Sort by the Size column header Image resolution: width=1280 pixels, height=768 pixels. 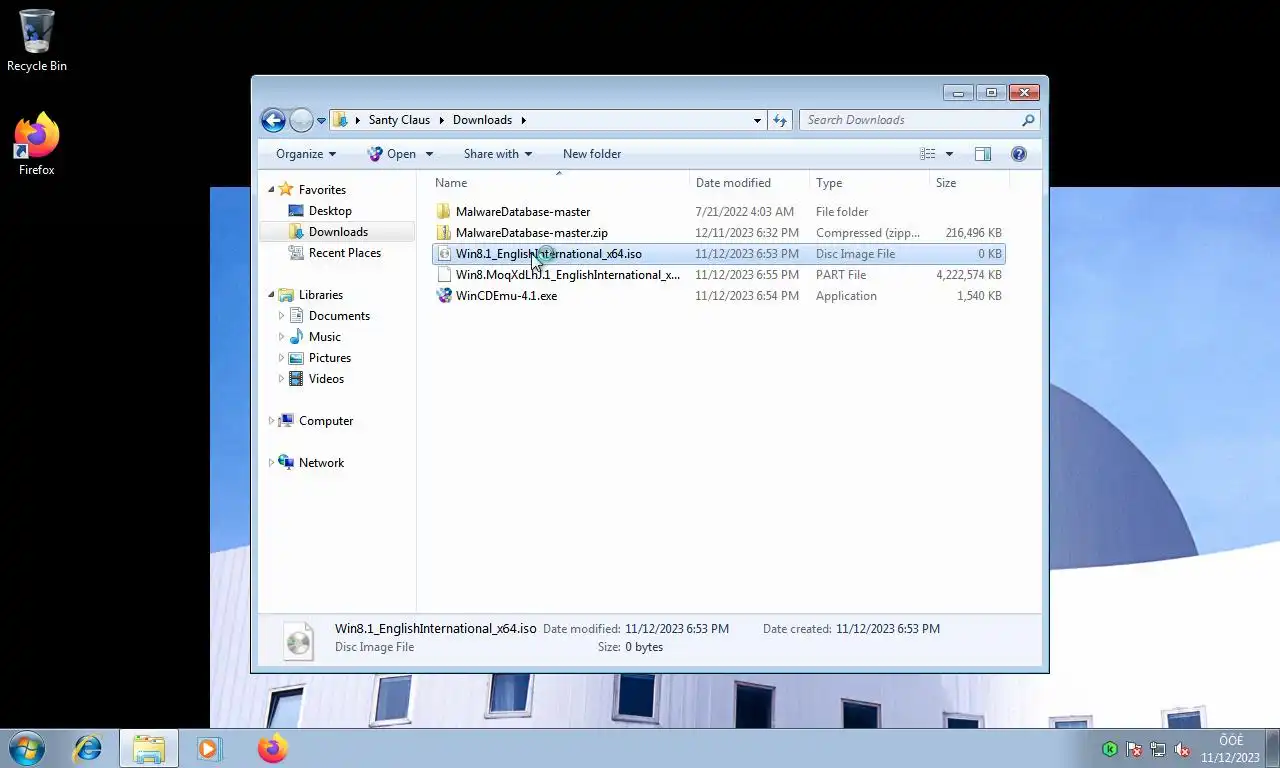968,183
